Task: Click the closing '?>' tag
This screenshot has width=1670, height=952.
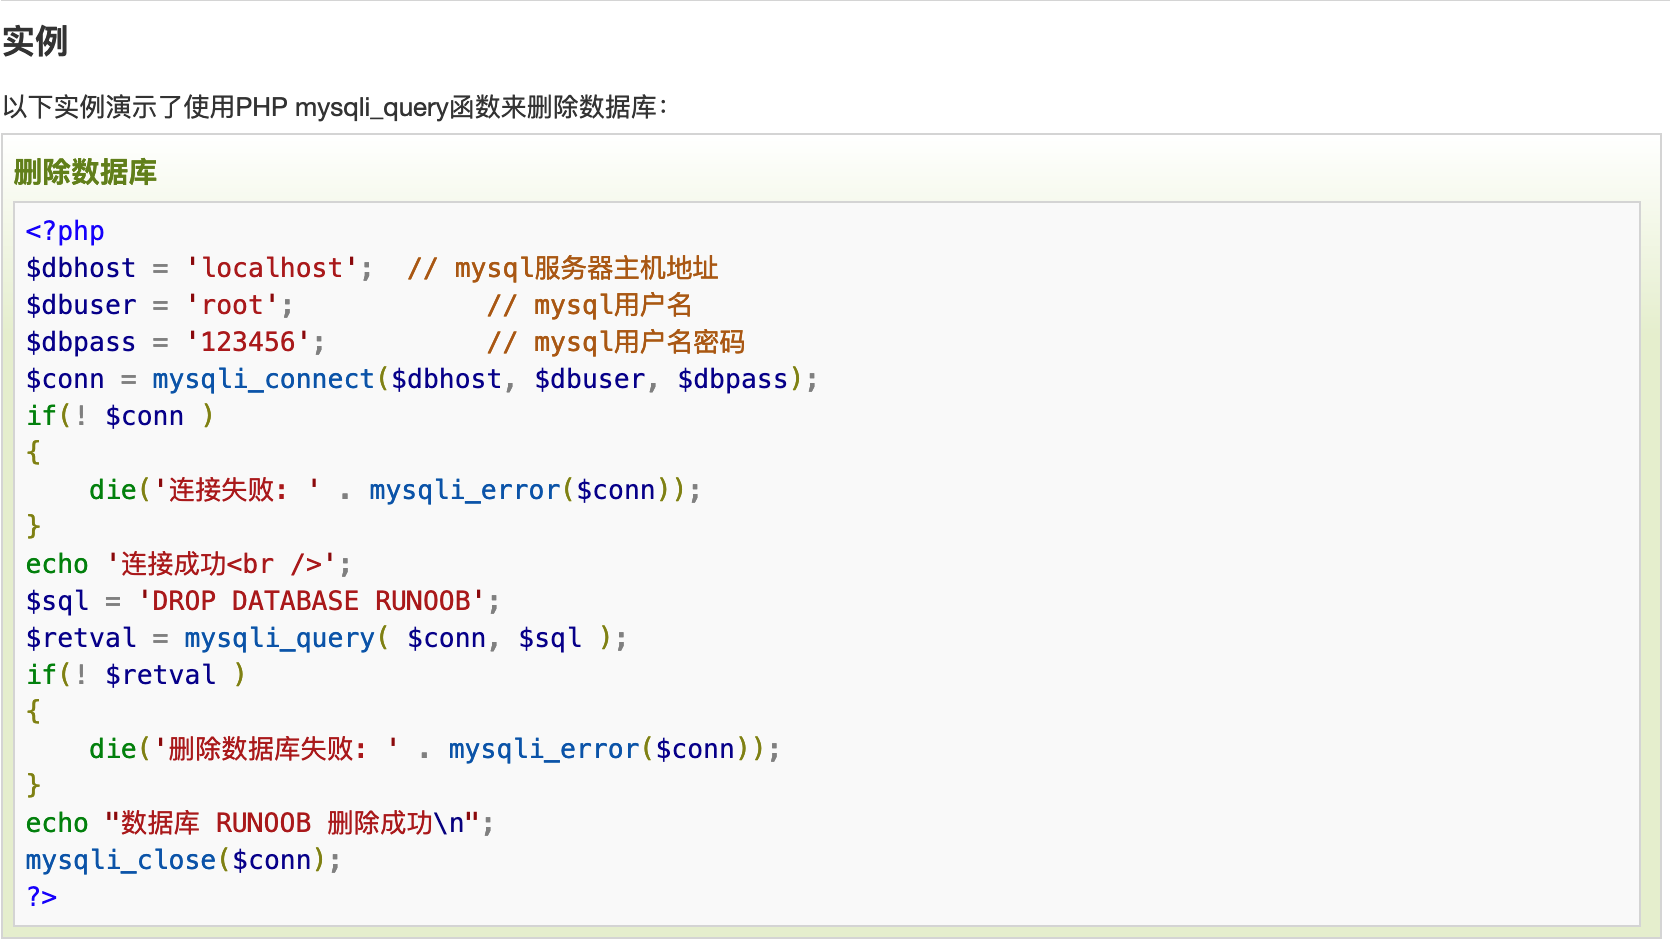Action: pyautogui.click(x=42, y=897)
